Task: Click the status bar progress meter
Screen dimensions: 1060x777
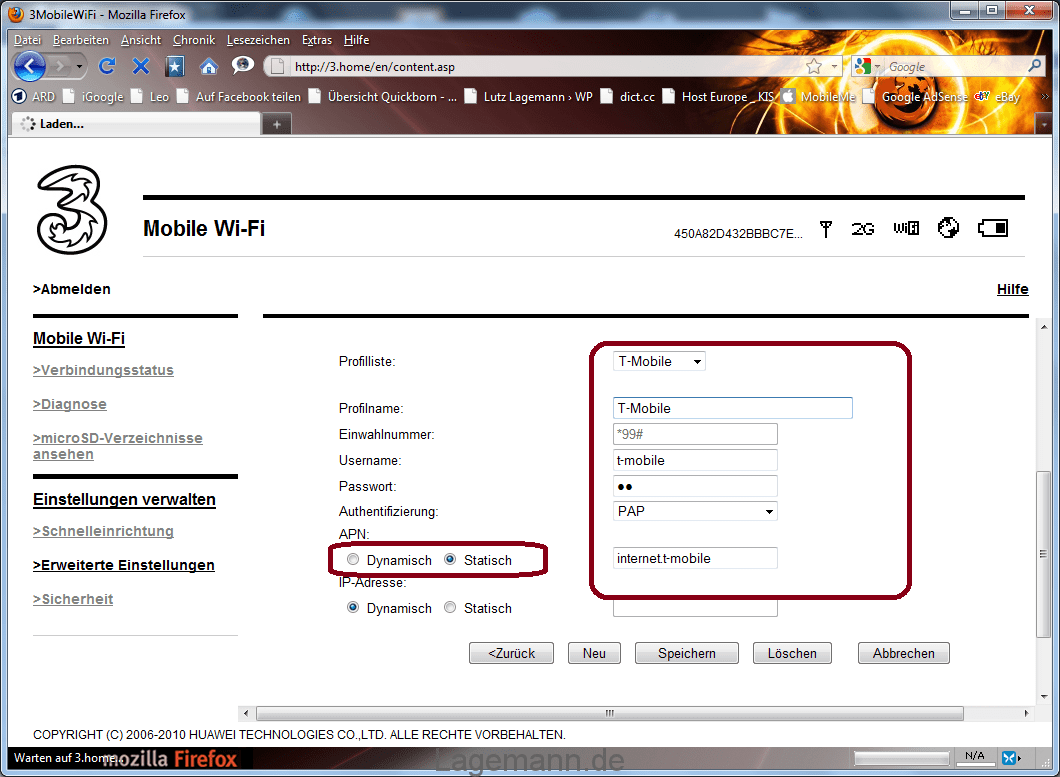Action: tap(901, 758)
